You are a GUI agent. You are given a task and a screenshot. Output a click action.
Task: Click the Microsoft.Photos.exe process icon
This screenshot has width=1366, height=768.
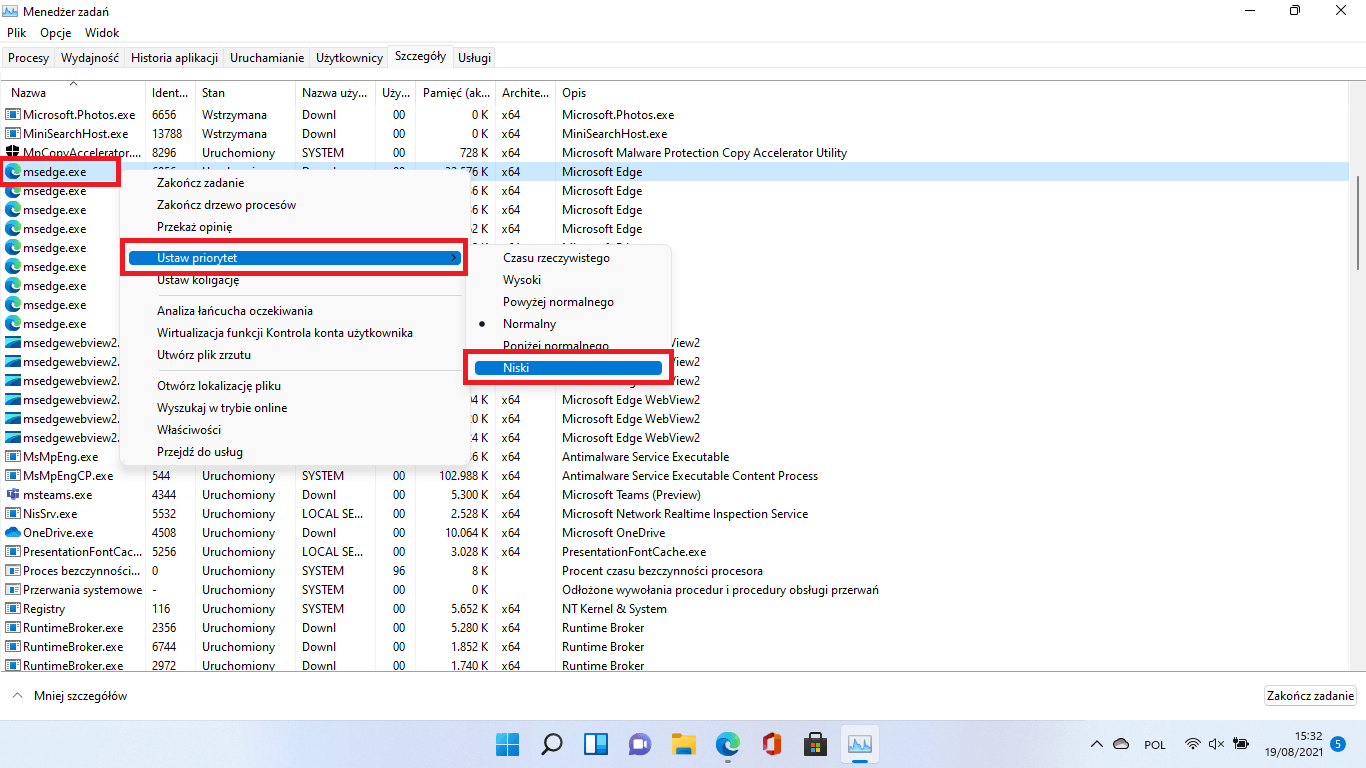tap(13, 115)
